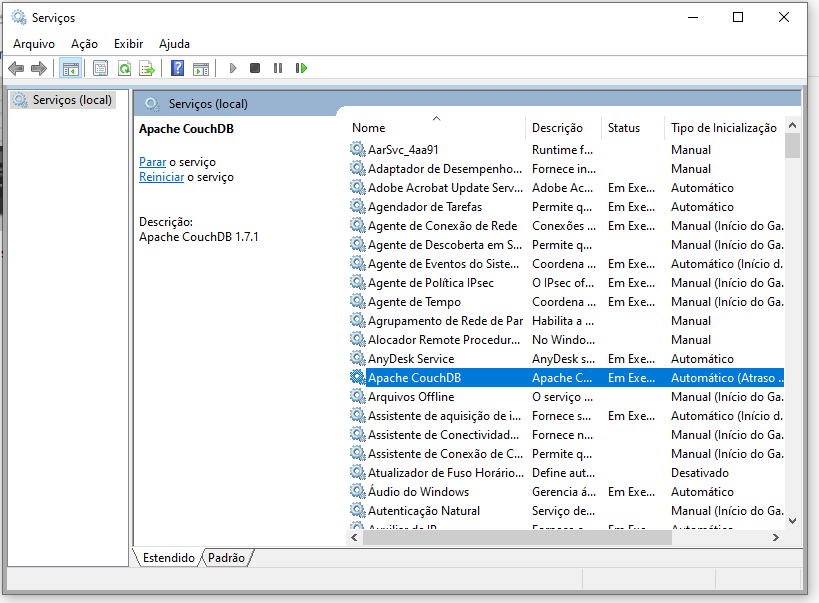Click the Show/Hide Console Tree icon
819x603 pixels.
70,68
